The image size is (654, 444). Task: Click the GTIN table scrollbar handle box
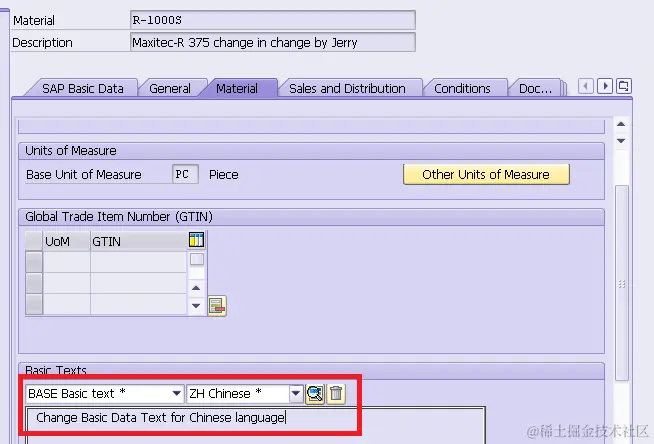[x=197, y=259]
